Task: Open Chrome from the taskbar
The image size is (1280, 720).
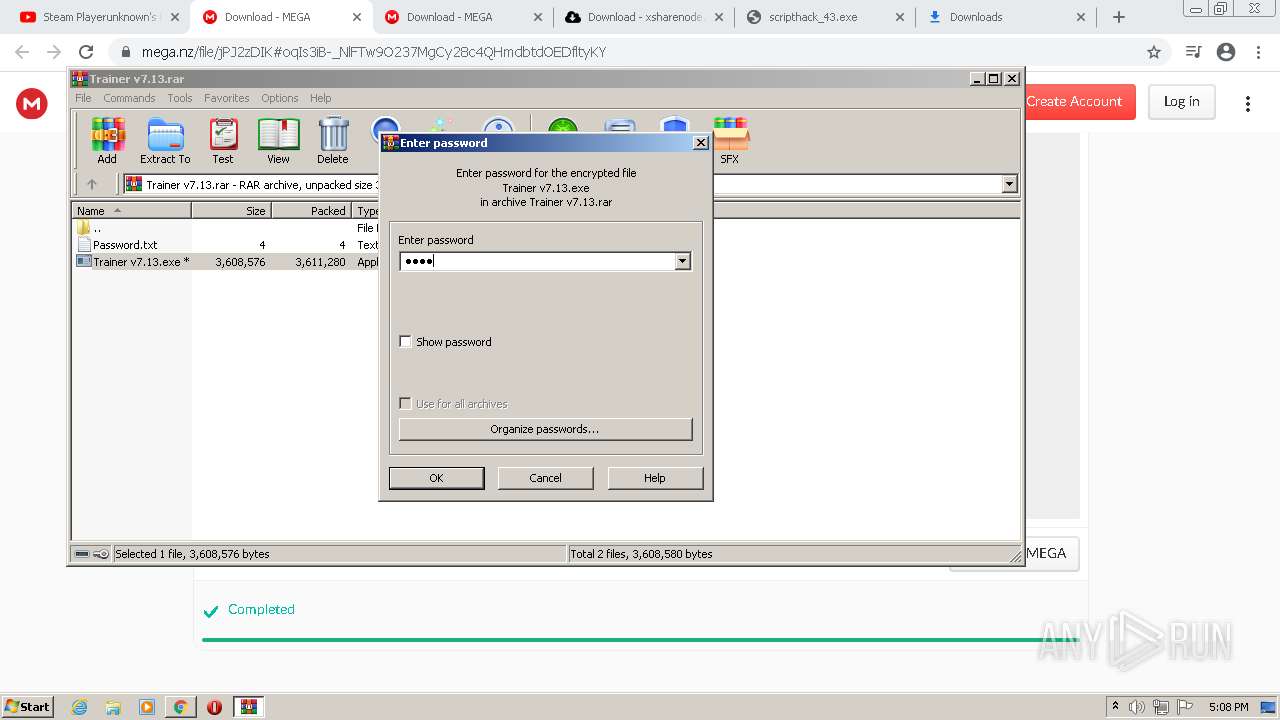Action: (x=180, y=707)
